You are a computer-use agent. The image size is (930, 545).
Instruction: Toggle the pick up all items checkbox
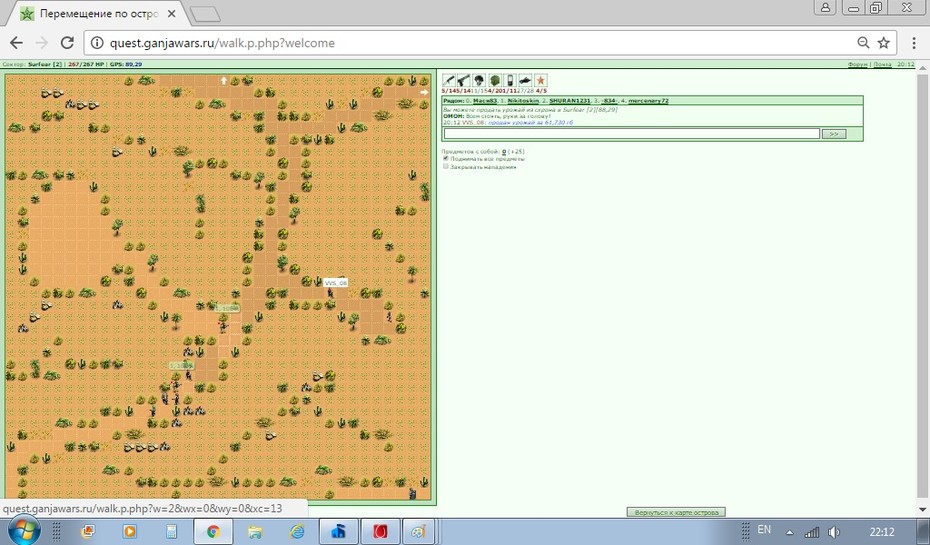[445, 158]
